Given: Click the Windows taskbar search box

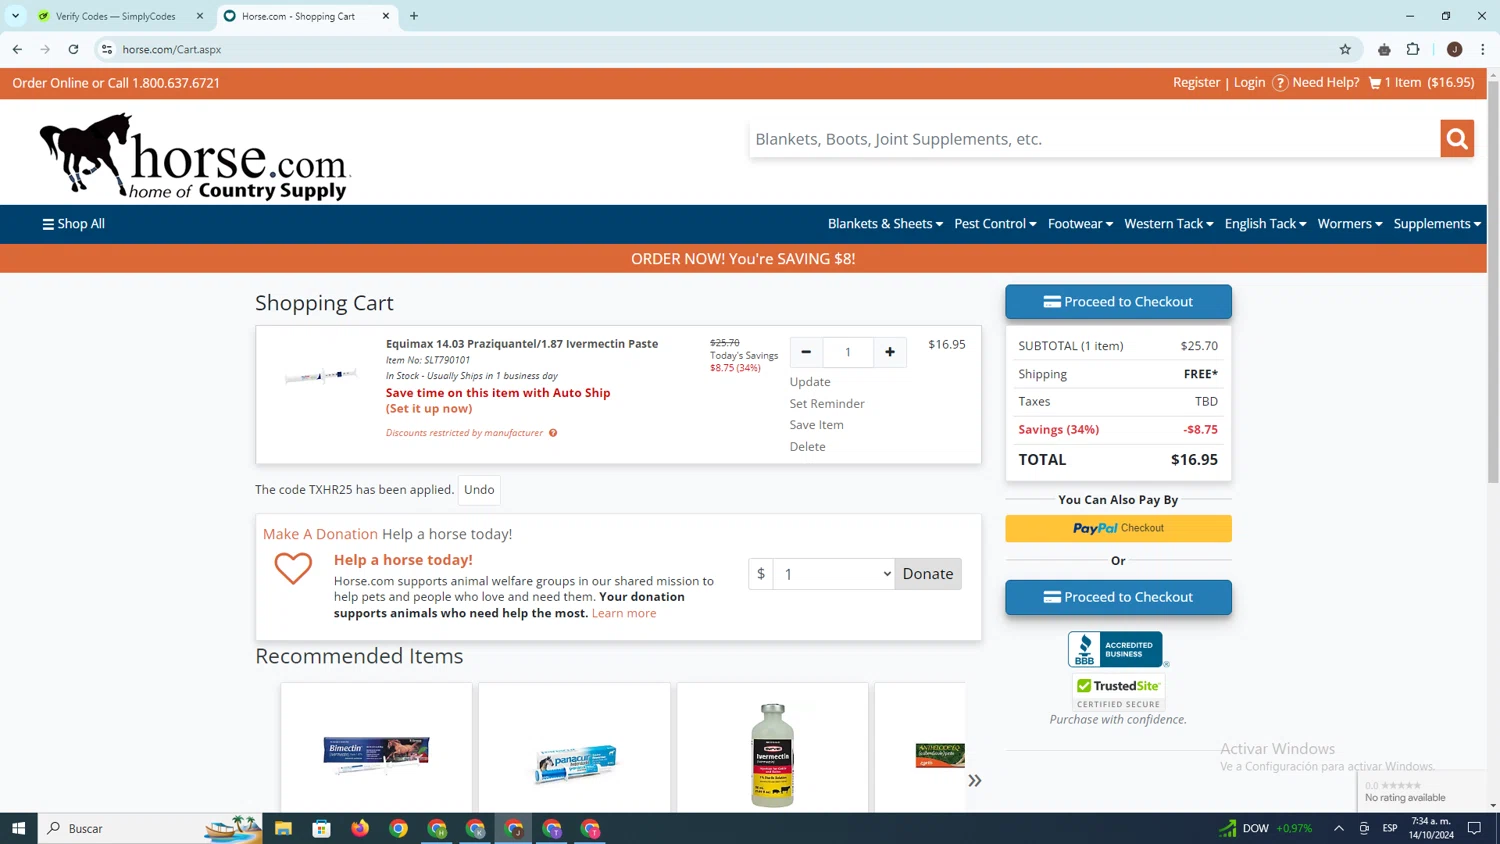Looking at the screenshot, I should [150, 828].
